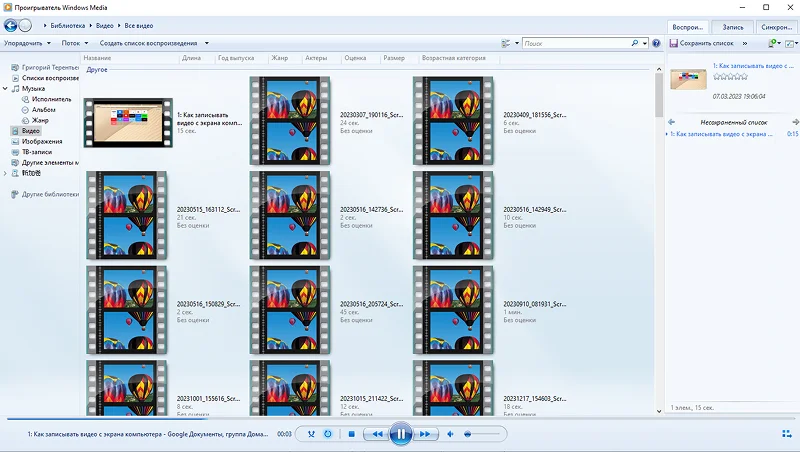This screenshot has height=452, width=800.
Task: Select the 20230409_181556_Scr video thumbnail
Action: click(x=453, y=121)
